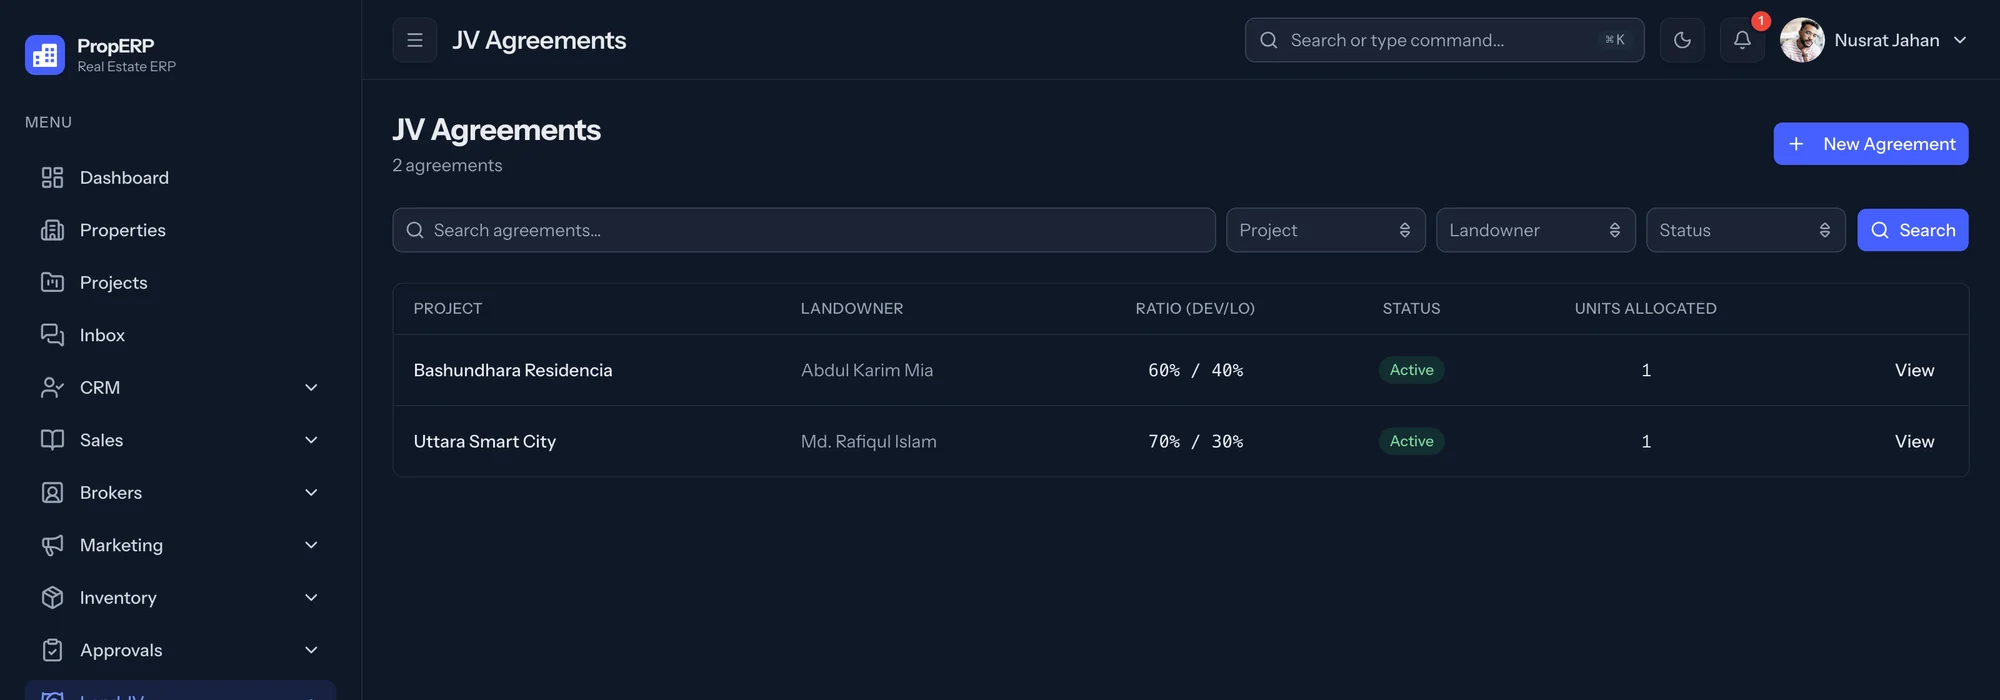Click the Marketing megaphone icon
This screenshot has height=700, width=2000.
tap(52, 545)
